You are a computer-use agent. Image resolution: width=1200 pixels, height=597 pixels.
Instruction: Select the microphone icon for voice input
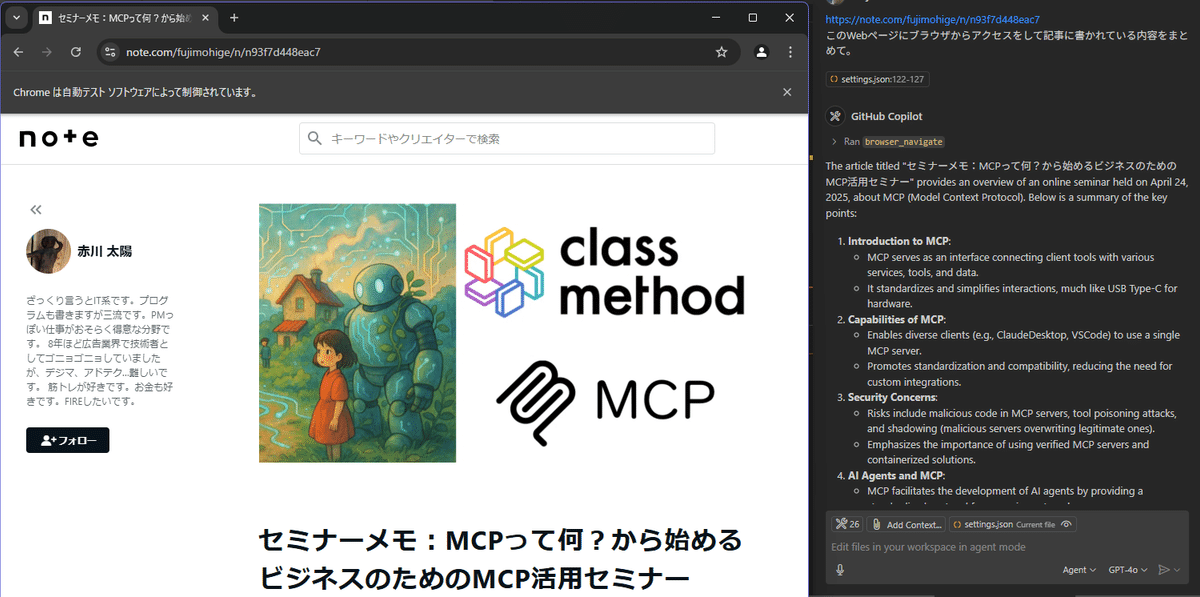[x=838, y=569]
